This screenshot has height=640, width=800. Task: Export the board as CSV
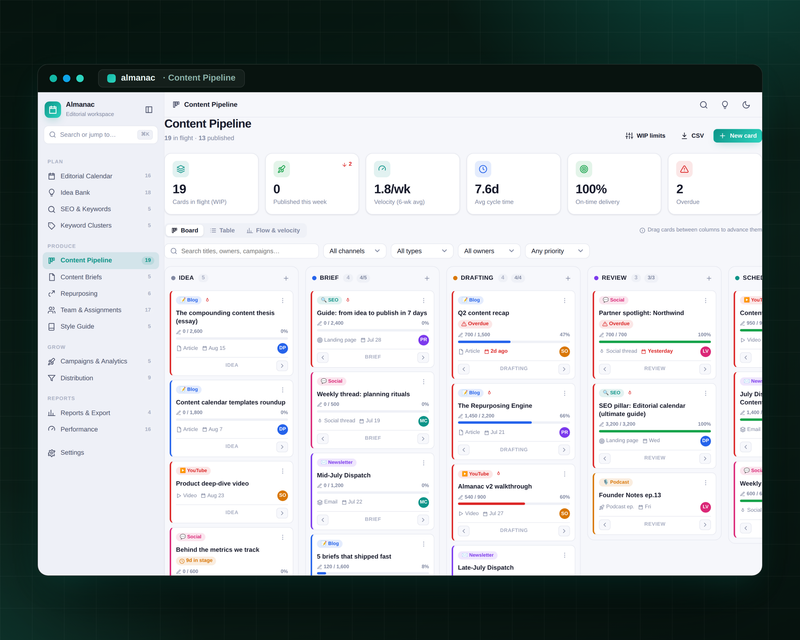692,136
